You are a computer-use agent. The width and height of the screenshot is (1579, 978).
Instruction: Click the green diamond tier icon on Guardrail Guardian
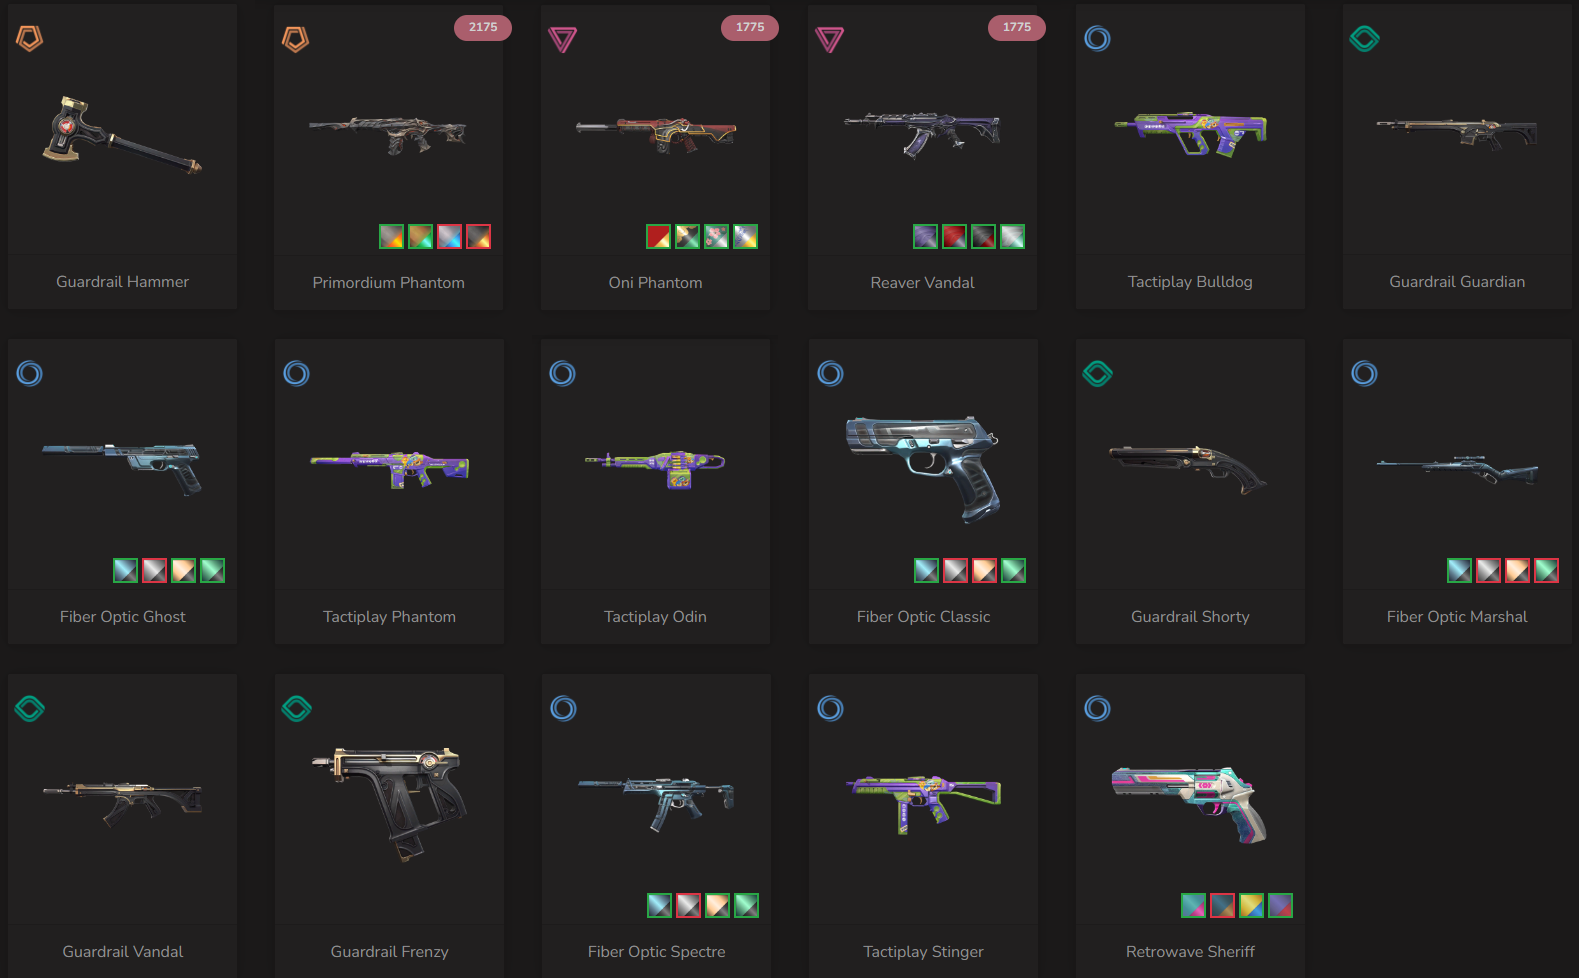(x=1364, y=39)
